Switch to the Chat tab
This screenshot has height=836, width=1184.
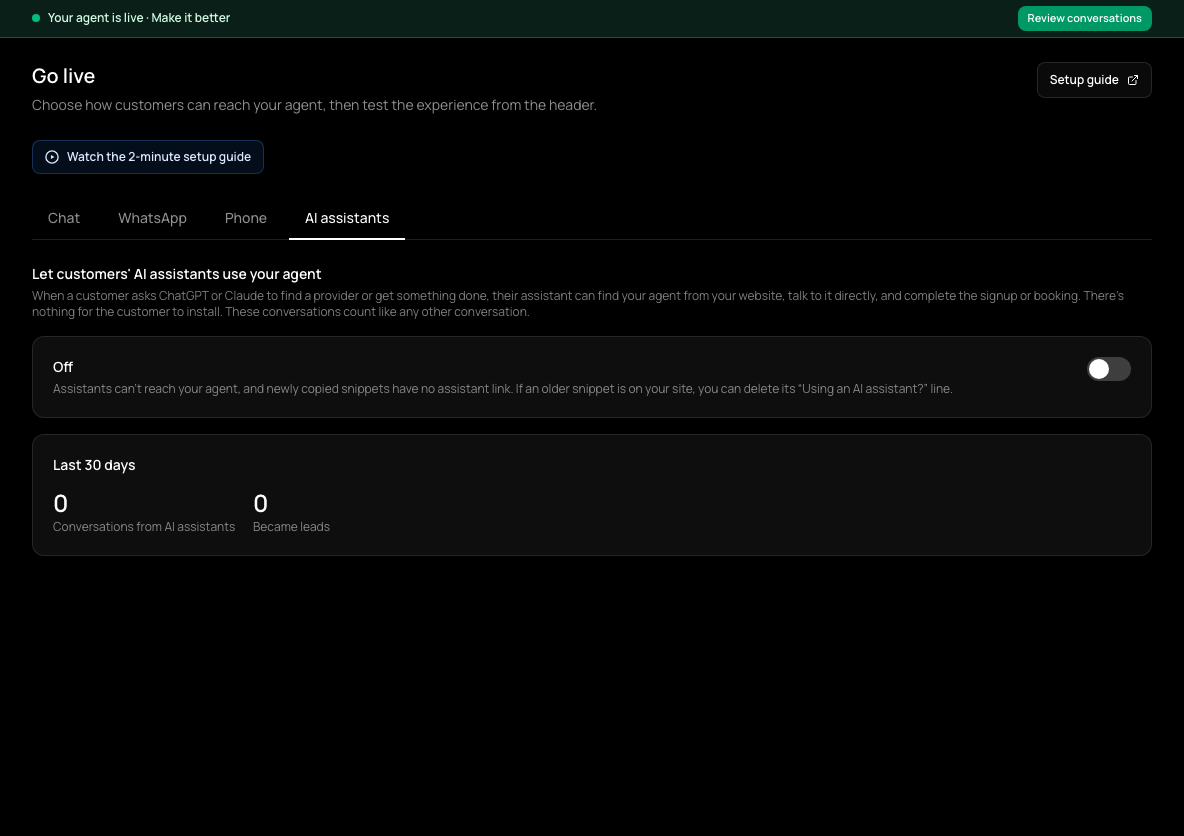pyautogui.click(x=63, y=218)
